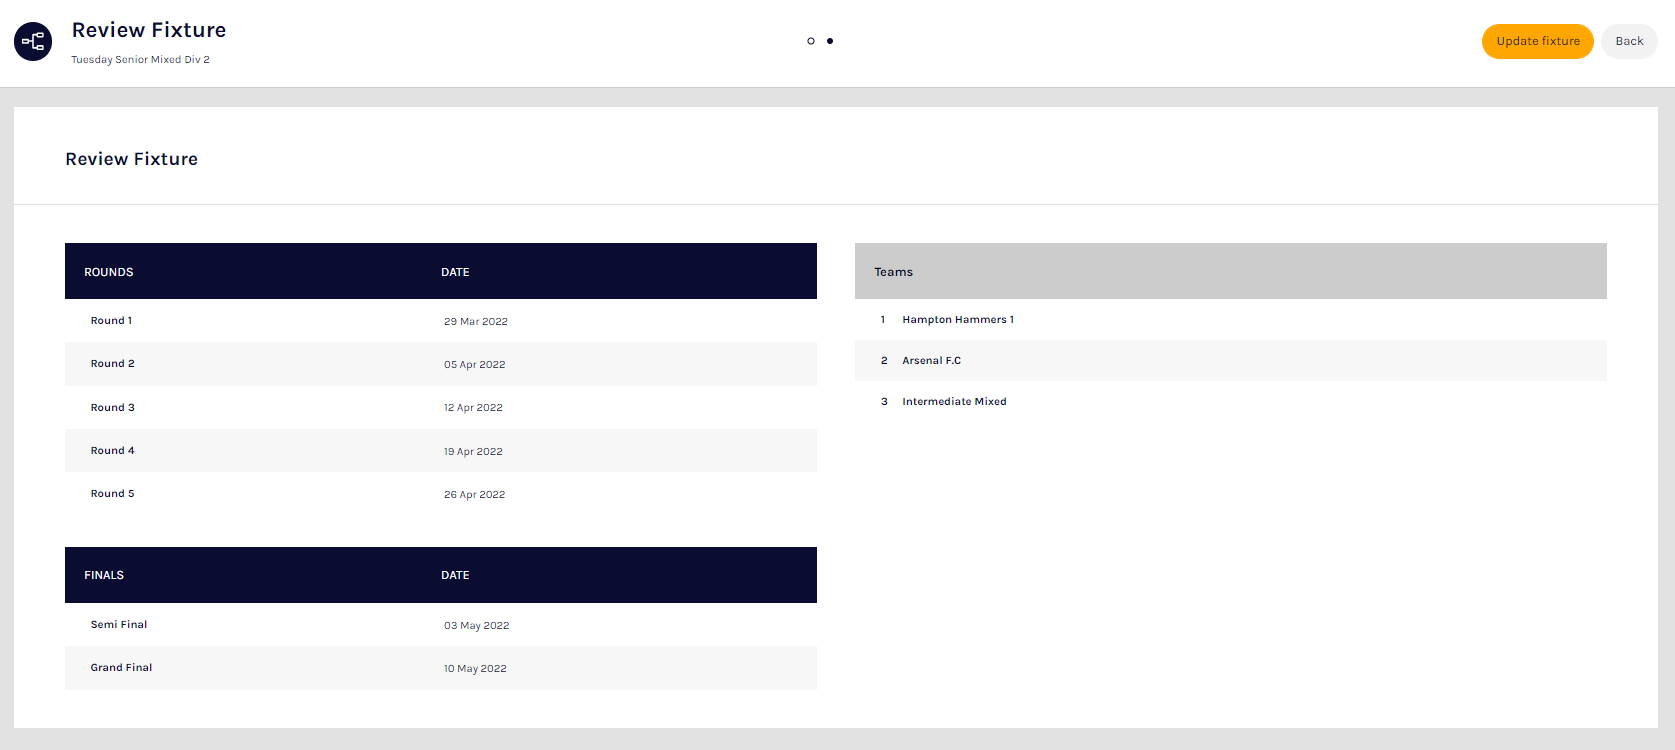Screen dimensions: 1675x750
Task: Click the Semi Final row
Action: [119, 625]
